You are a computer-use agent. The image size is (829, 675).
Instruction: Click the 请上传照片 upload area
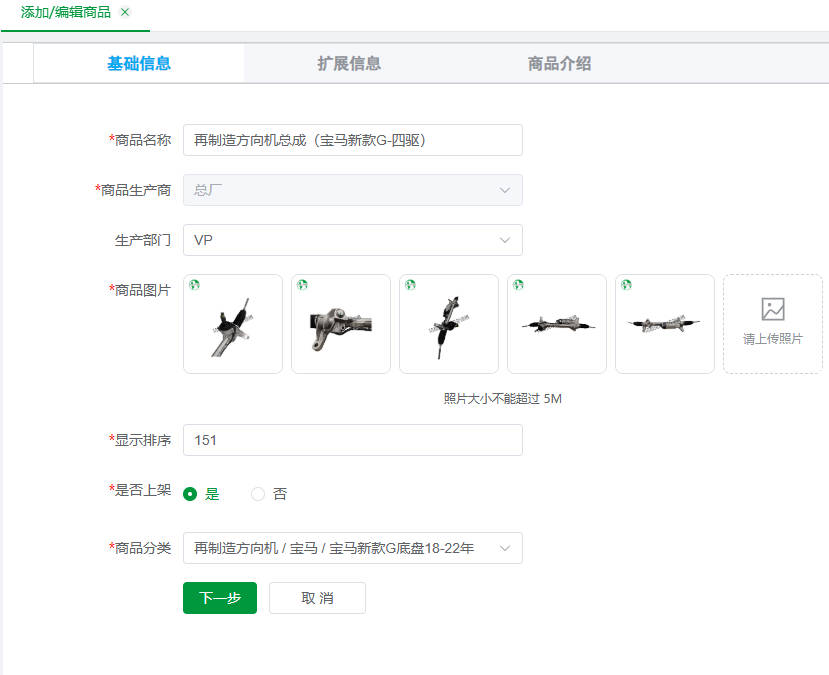point(772,324)
